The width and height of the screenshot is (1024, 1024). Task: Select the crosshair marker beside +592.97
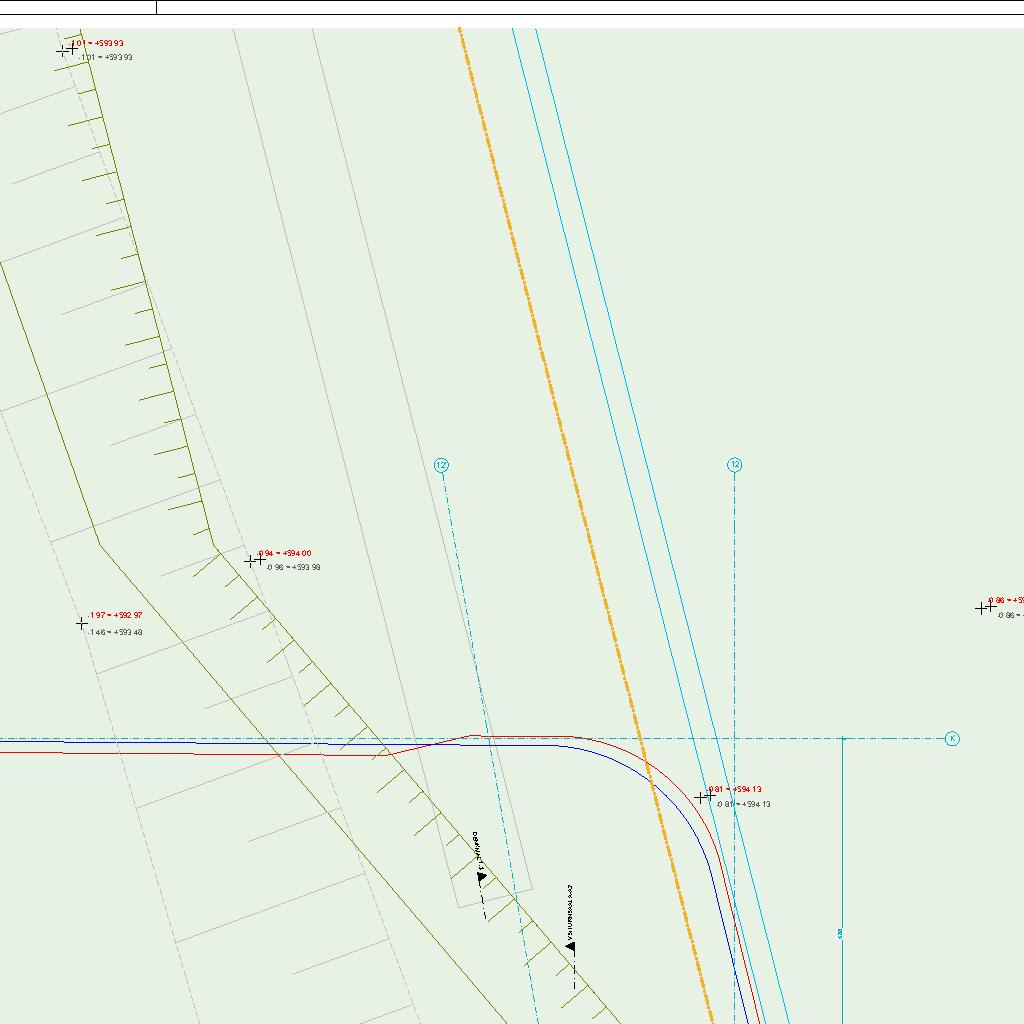[x=82, y=623]
